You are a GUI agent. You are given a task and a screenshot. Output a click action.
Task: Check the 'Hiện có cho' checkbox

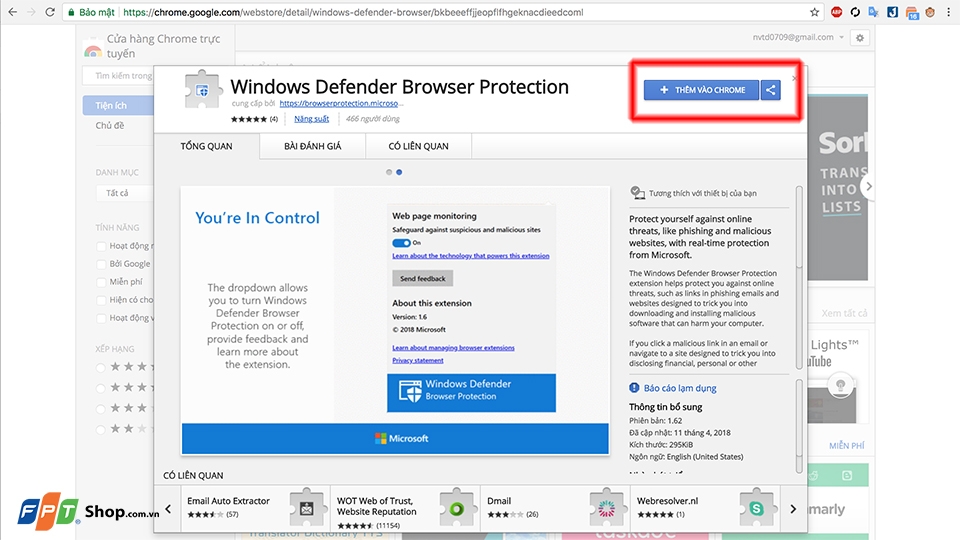coord(101,300)
